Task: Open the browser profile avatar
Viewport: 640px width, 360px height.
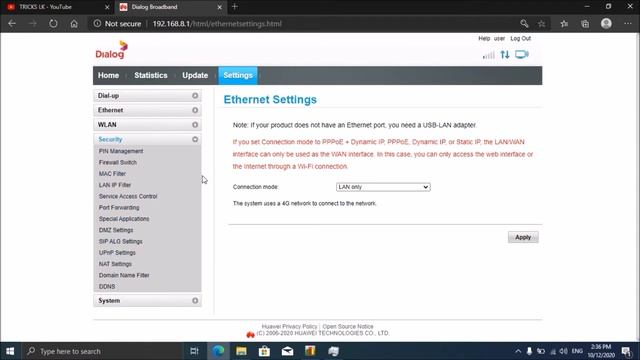Action: [606, 24]
